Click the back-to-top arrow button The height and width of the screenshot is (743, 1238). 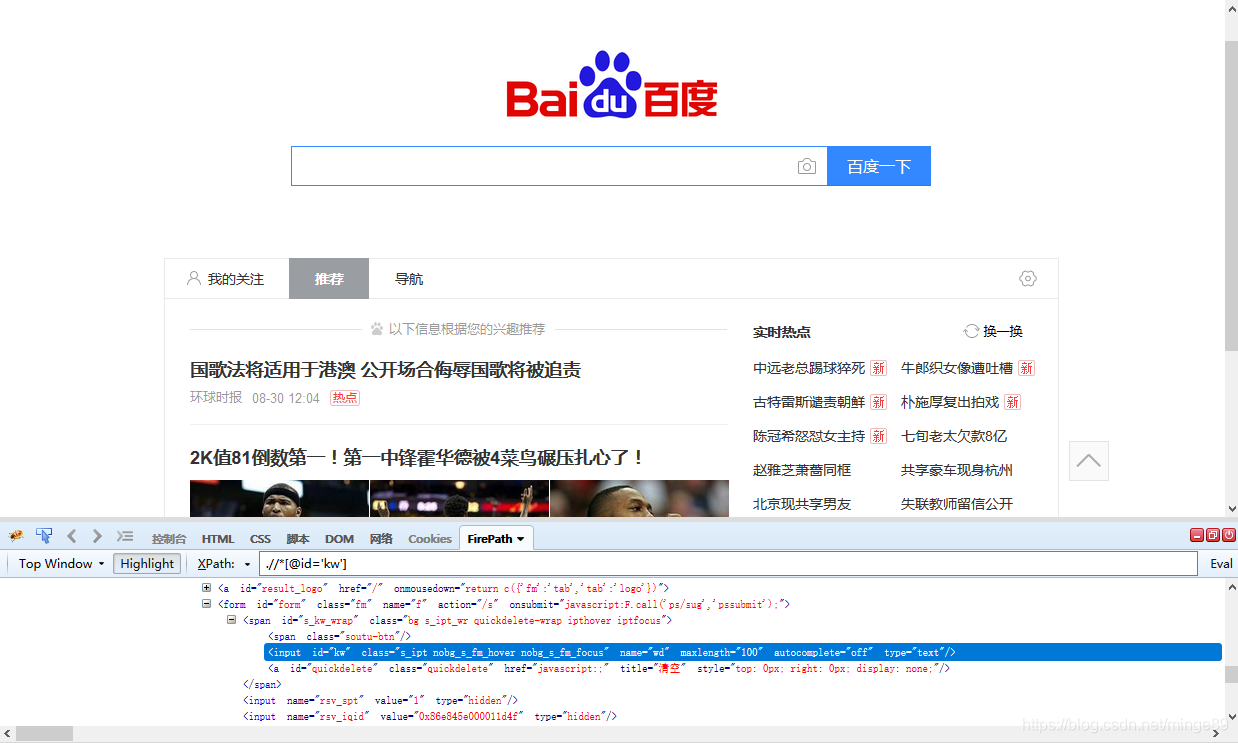pos(1089,461)
